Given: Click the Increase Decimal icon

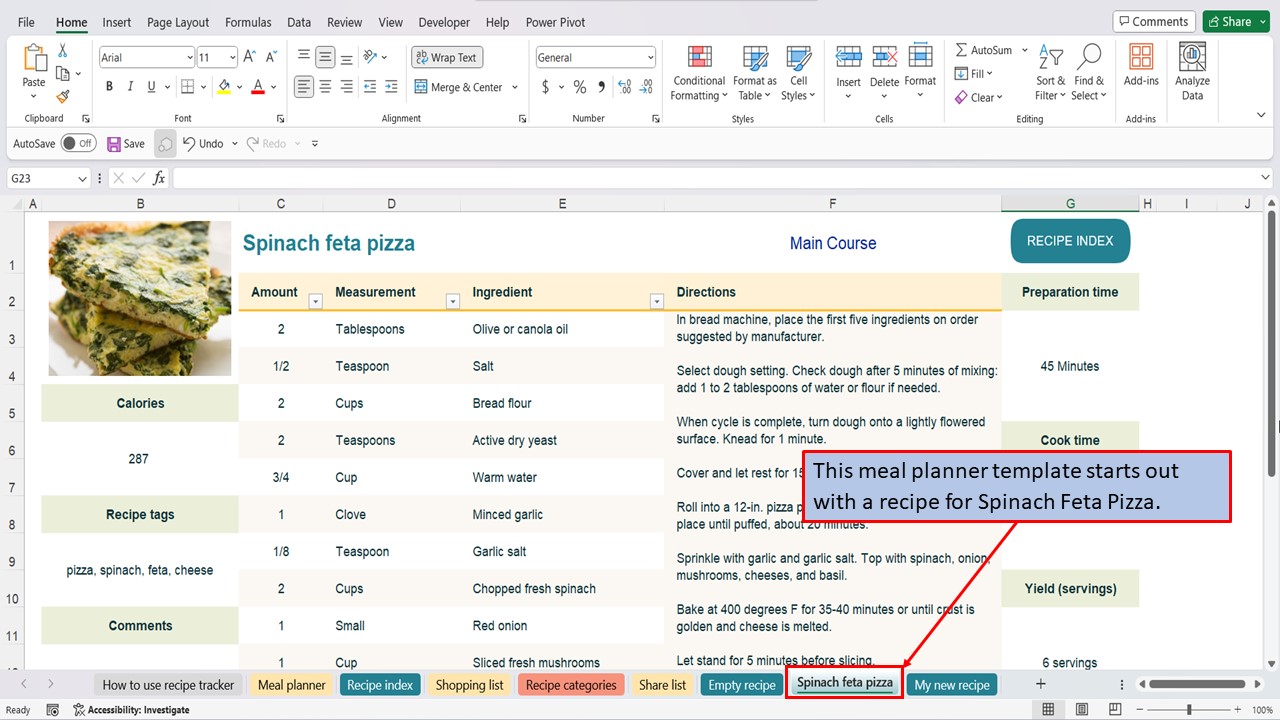Looking at the screenshot, I should click(624, 88).
